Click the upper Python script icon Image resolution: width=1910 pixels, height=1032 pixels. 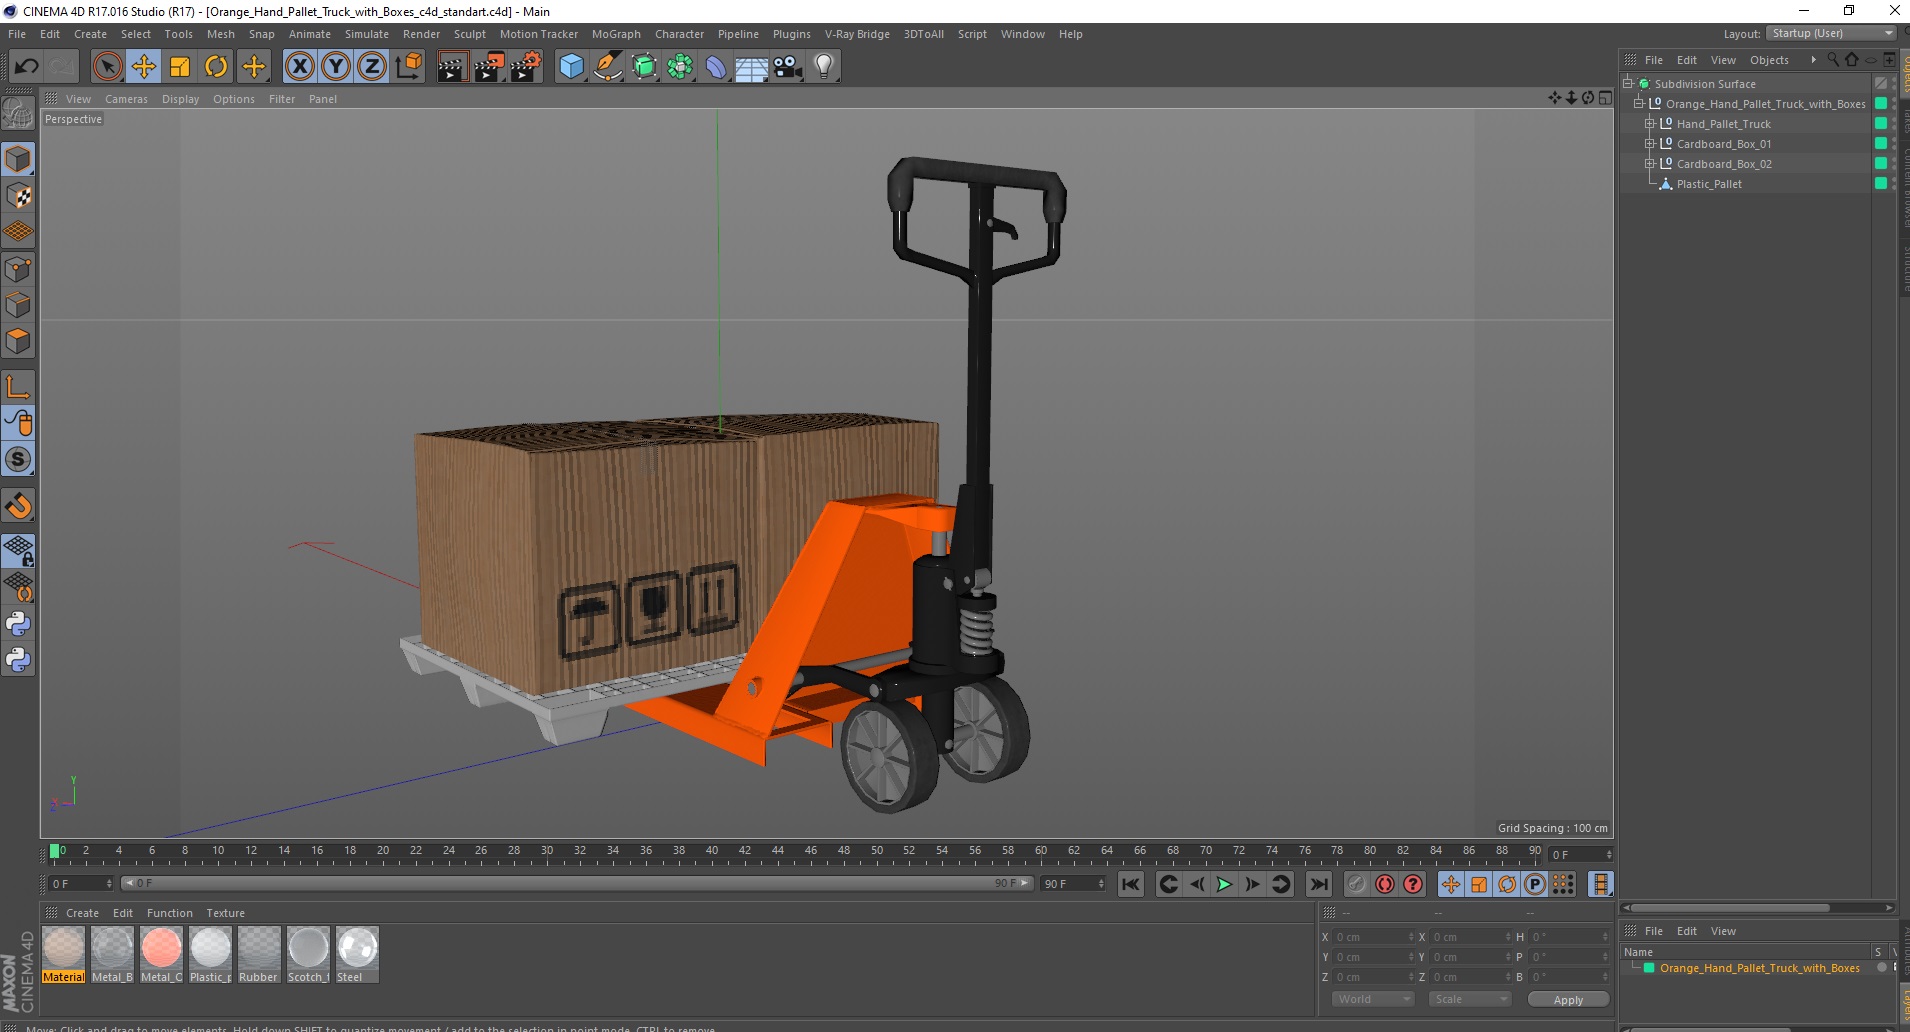click(18, 624)
